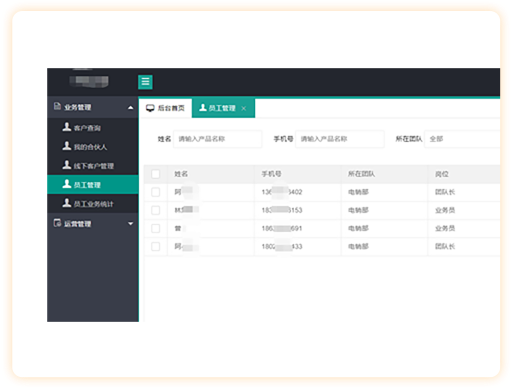
Task: Click the phone number ending 153
Action: (282, 210)
